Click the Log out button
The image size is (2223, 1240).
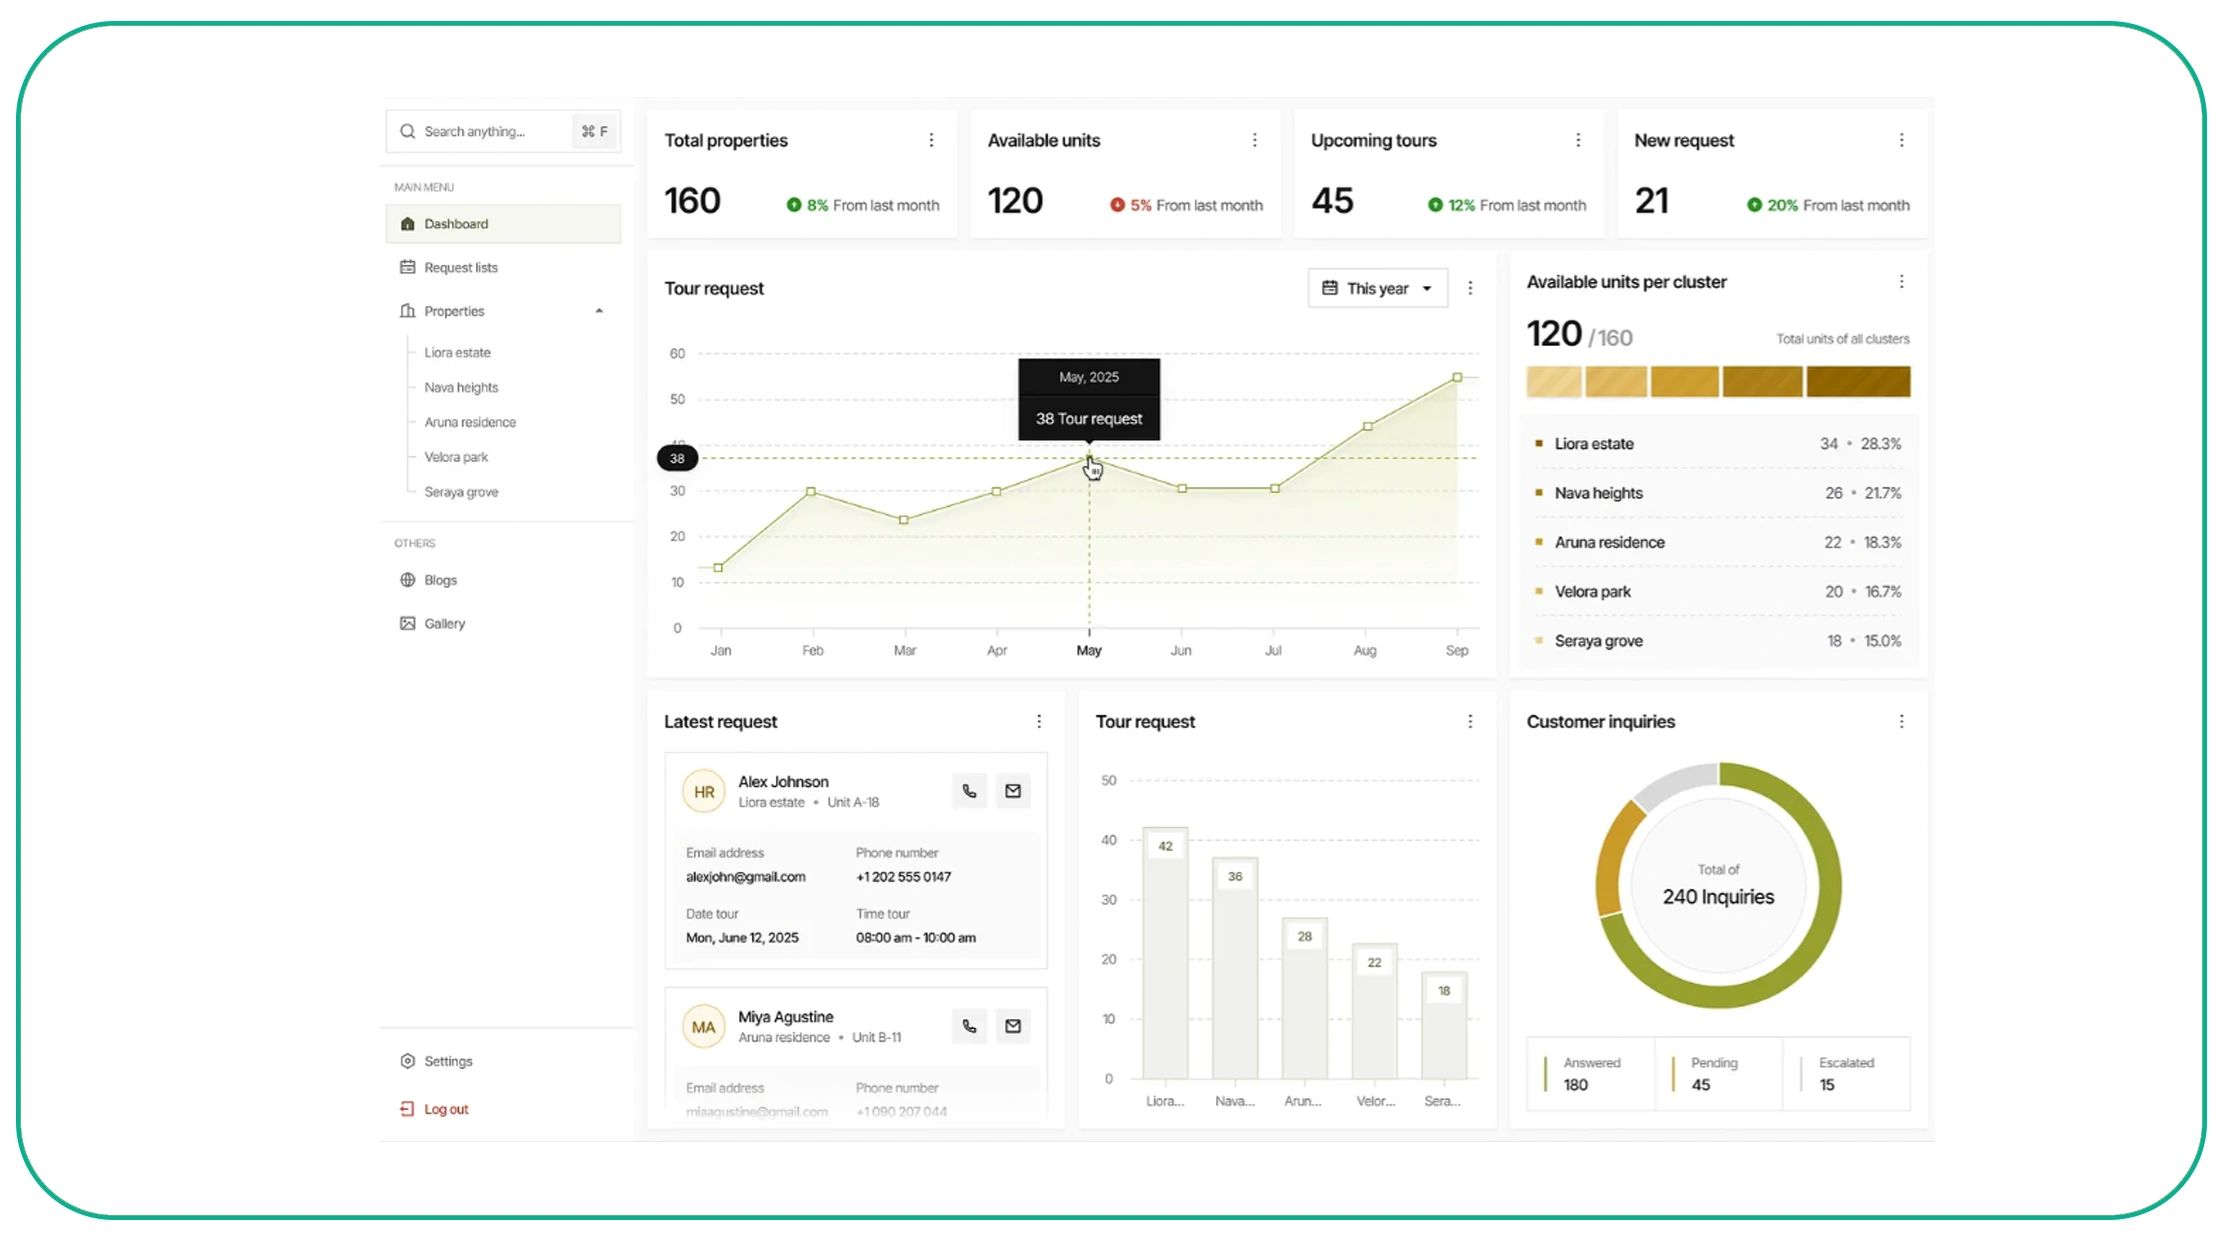[445, 1108]
